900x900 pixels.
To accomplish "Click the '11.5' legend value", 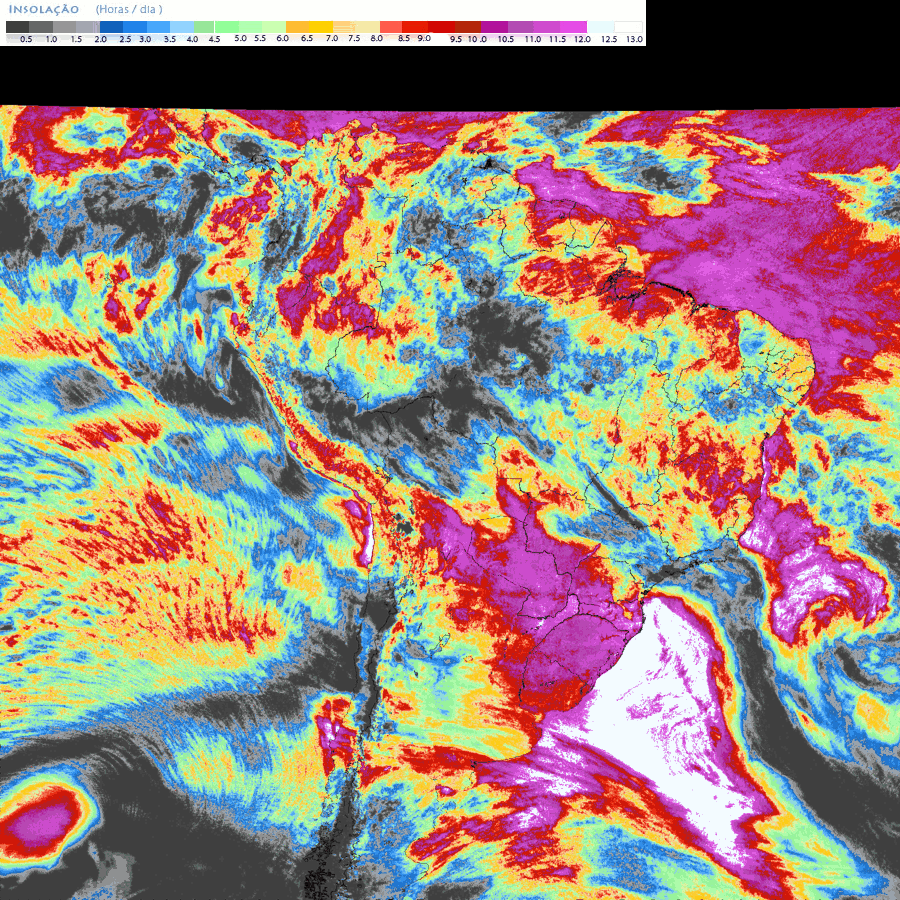I will [557, 39].
